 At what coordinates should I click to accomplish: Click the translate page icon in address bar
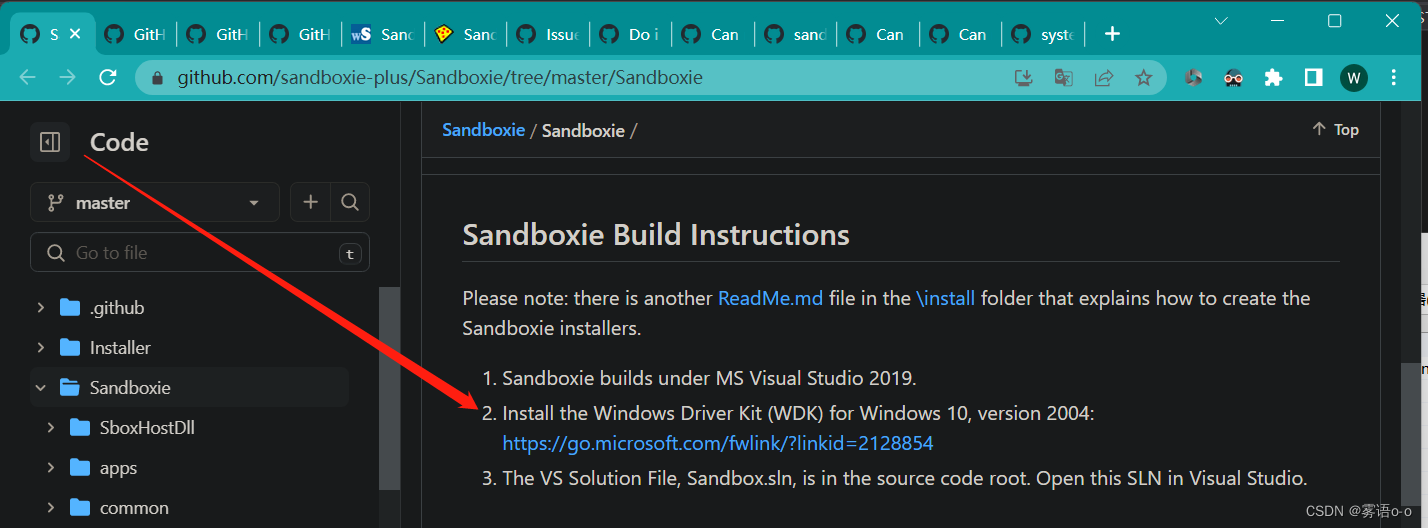coord(1063,77)
